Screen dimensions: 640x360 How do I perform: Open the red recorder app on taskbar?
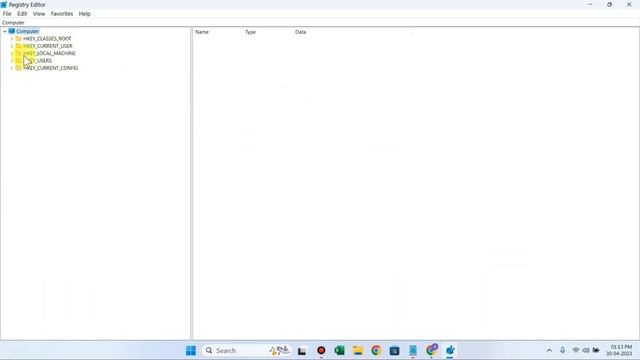321,351
